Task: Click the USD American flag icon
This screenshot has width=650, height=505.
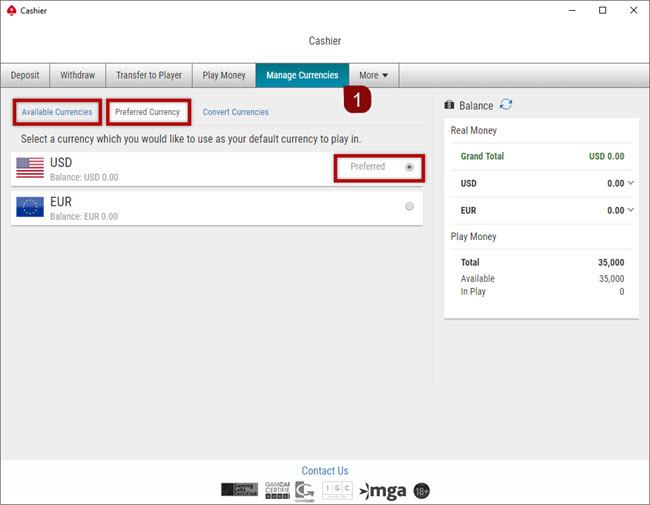Action: [30, 168]
